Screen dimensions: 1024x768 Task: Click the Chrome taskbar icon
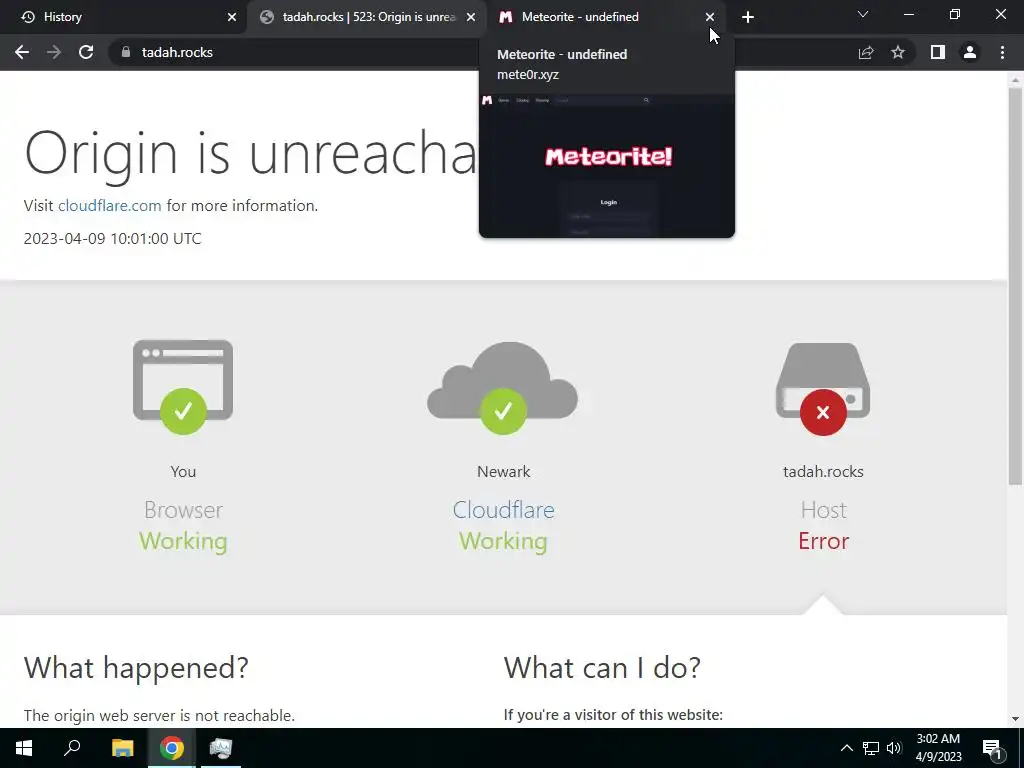(172, 748)
